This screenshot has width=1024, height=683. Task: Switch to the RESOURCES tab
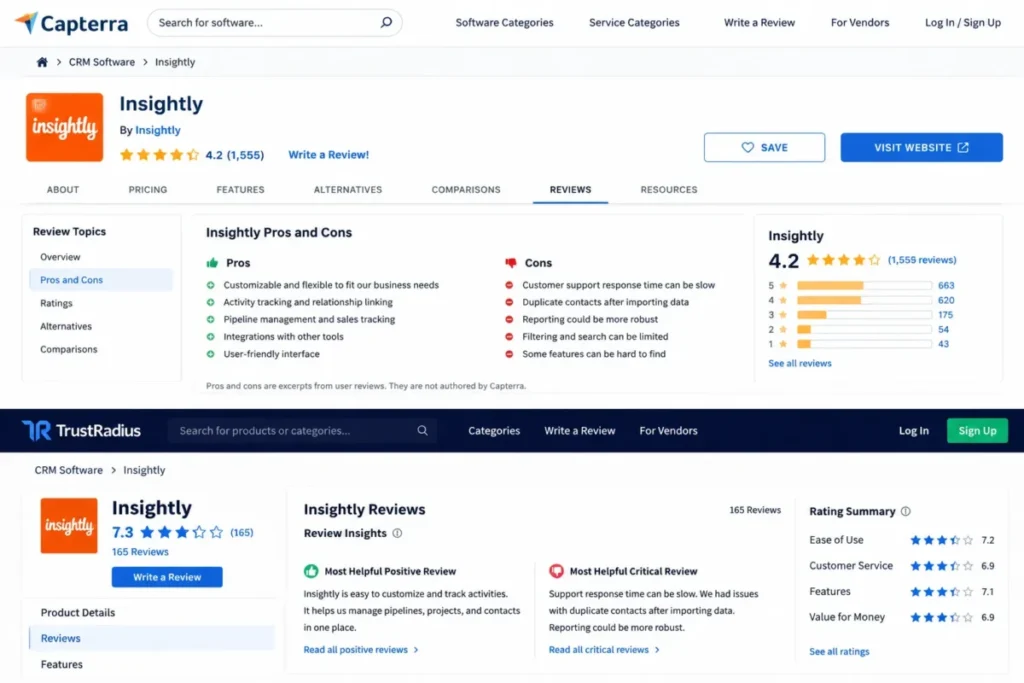click(669, 190)
